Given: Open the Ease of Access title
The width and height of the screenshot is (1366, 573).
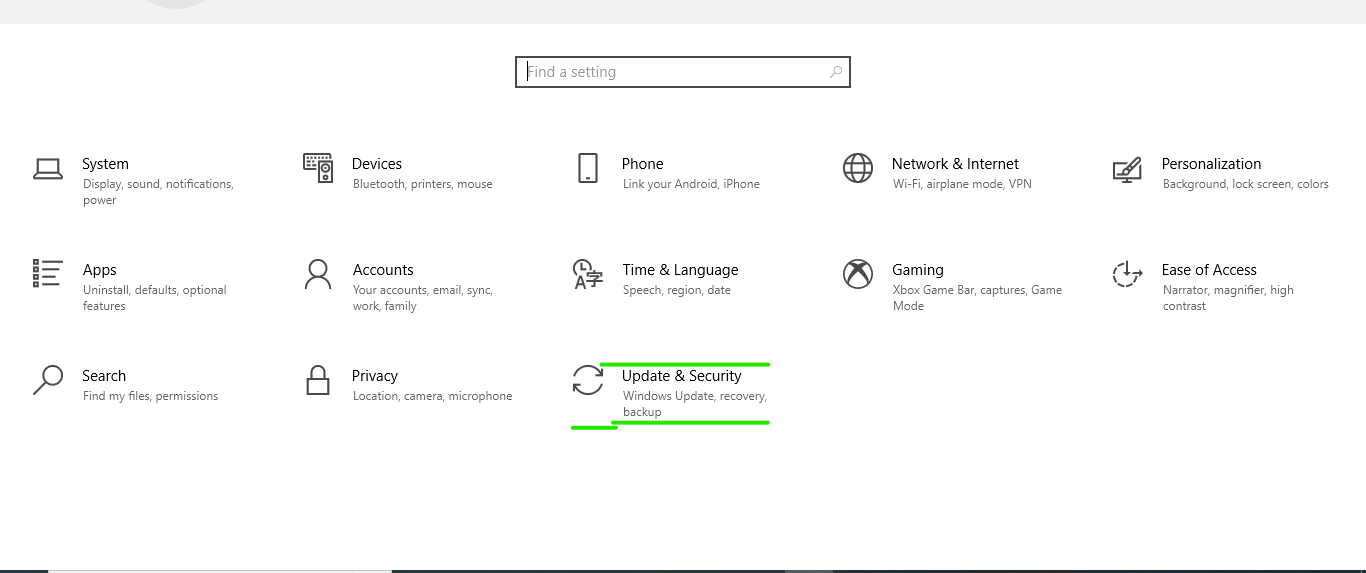Looking at the screenshot, I should click(1209, 270).
